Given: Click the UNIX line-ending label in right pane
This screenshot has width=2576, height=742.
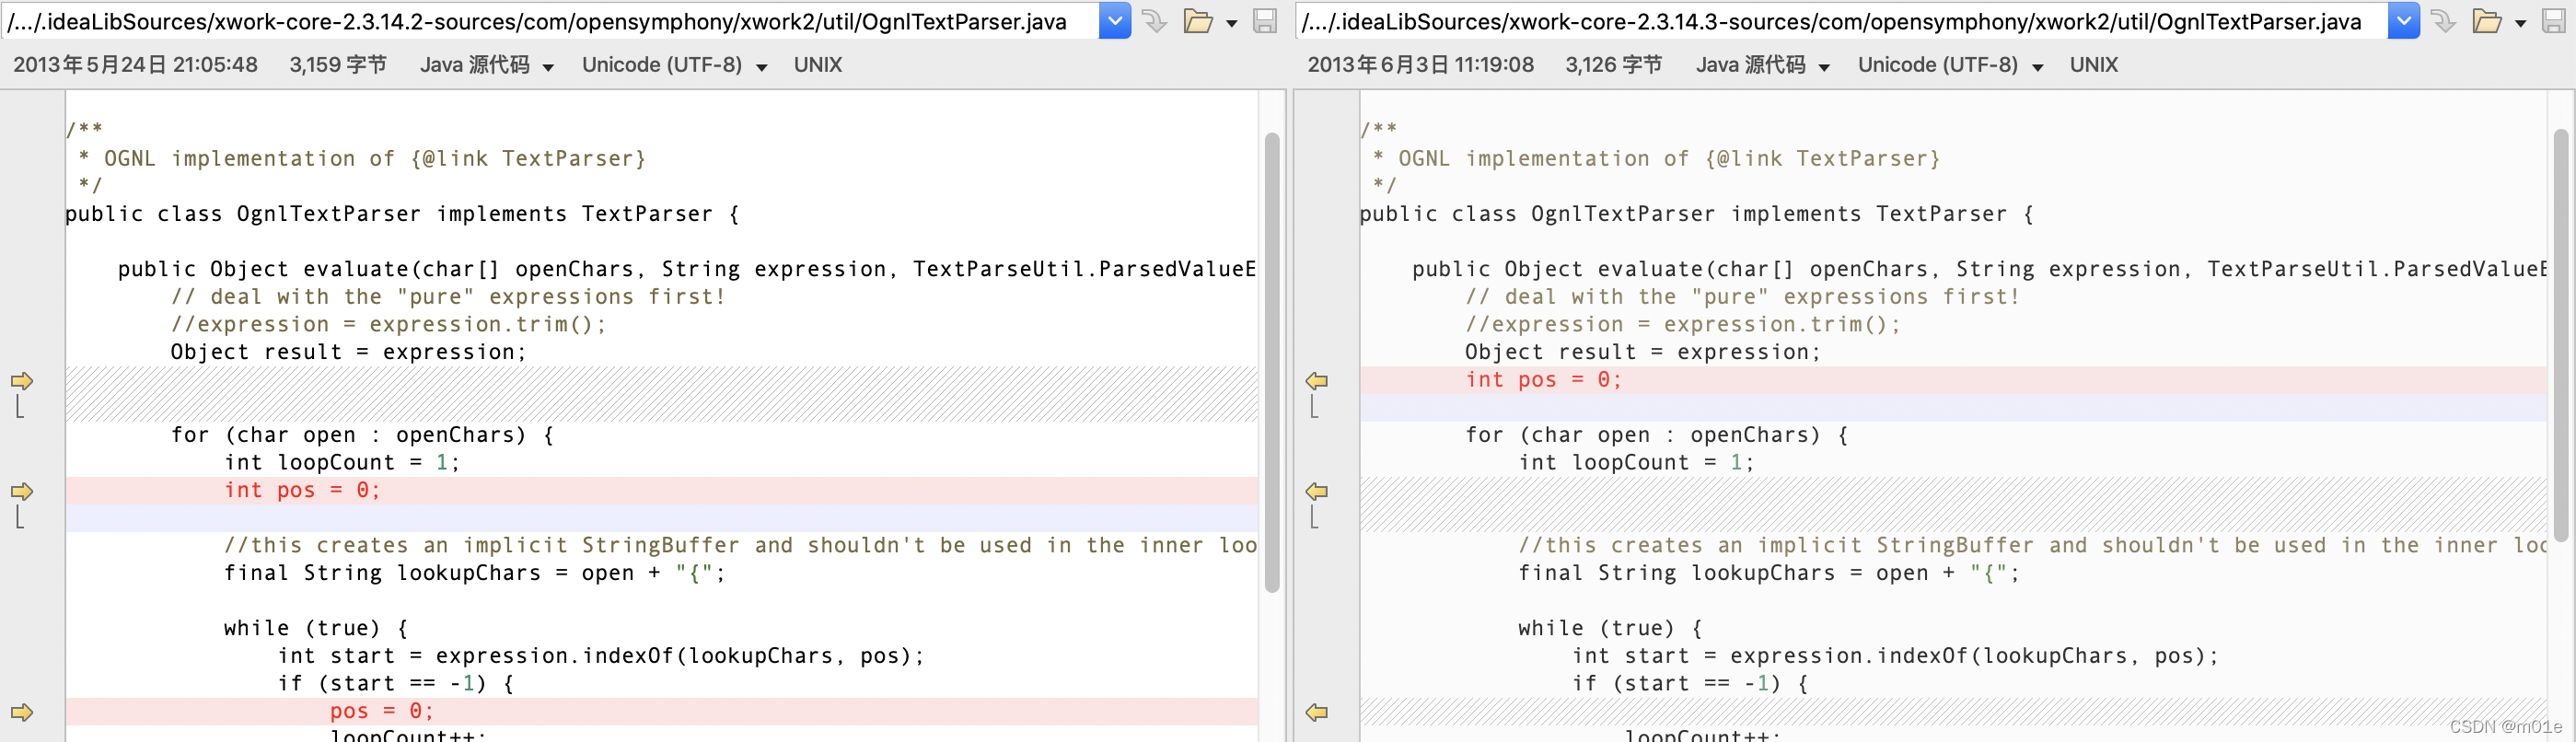Looking at the screenshot, I should point(2094,65).
